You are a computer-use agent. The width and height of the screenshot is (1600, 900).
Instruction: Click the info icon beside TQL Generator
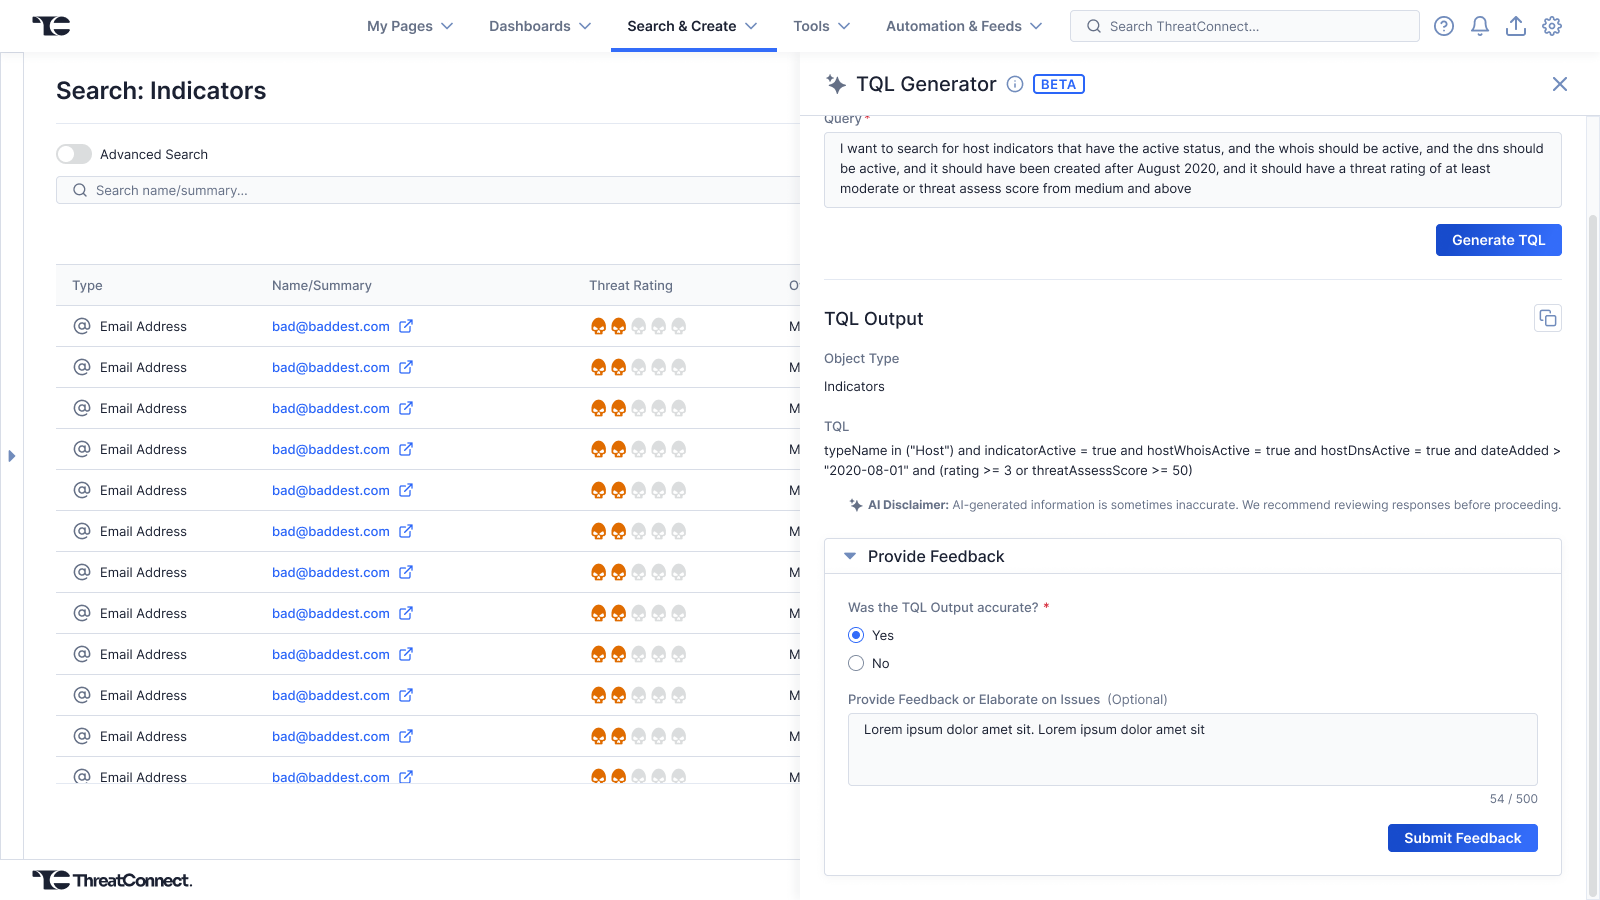coord(1014,84)
